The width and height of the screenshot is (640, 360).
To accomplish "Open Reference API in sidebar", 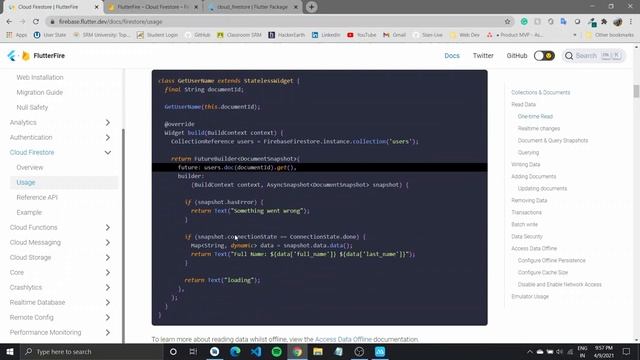I will (x=37, y=197).
